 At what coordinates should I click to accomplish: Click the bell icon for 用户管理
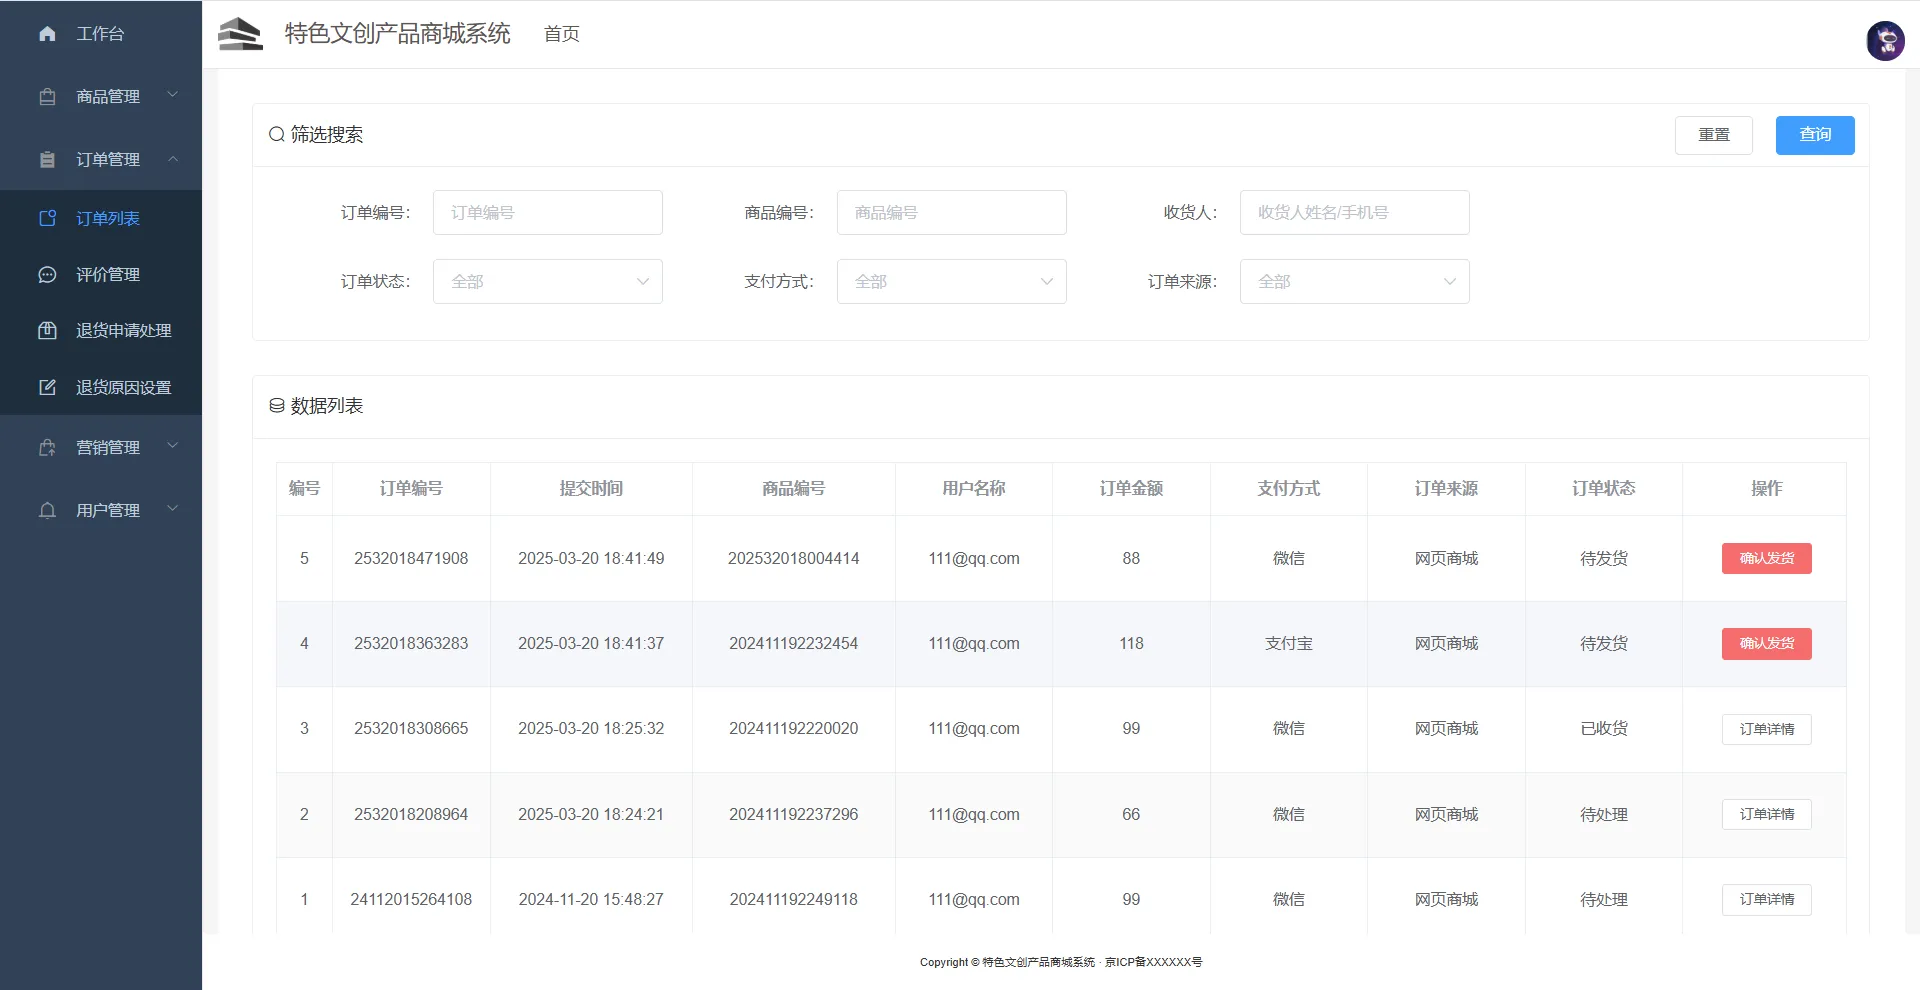click(x=47, y=511)
